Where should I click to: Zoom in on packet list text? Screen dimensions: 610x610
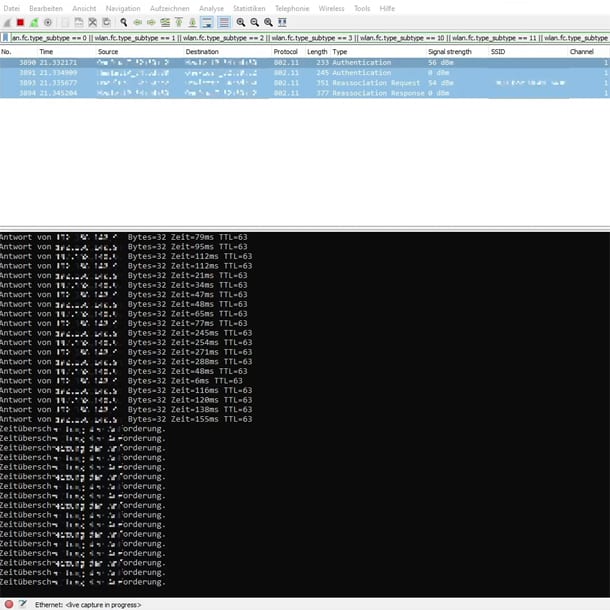pyautogui.click(x=241, y=22)
